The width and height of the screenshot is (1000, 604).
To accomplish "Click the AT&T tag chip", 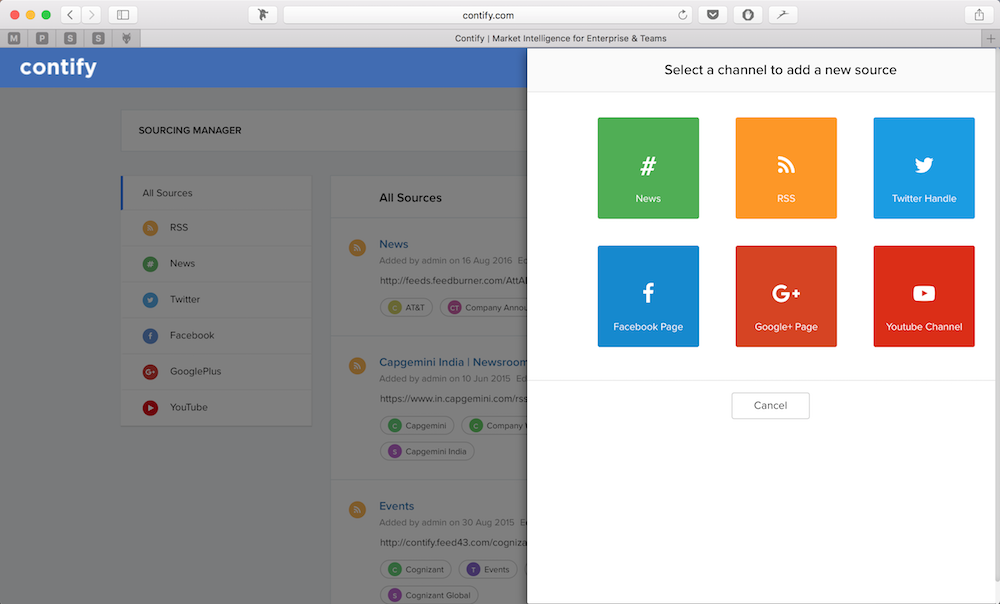I will [x=407, y=308].
